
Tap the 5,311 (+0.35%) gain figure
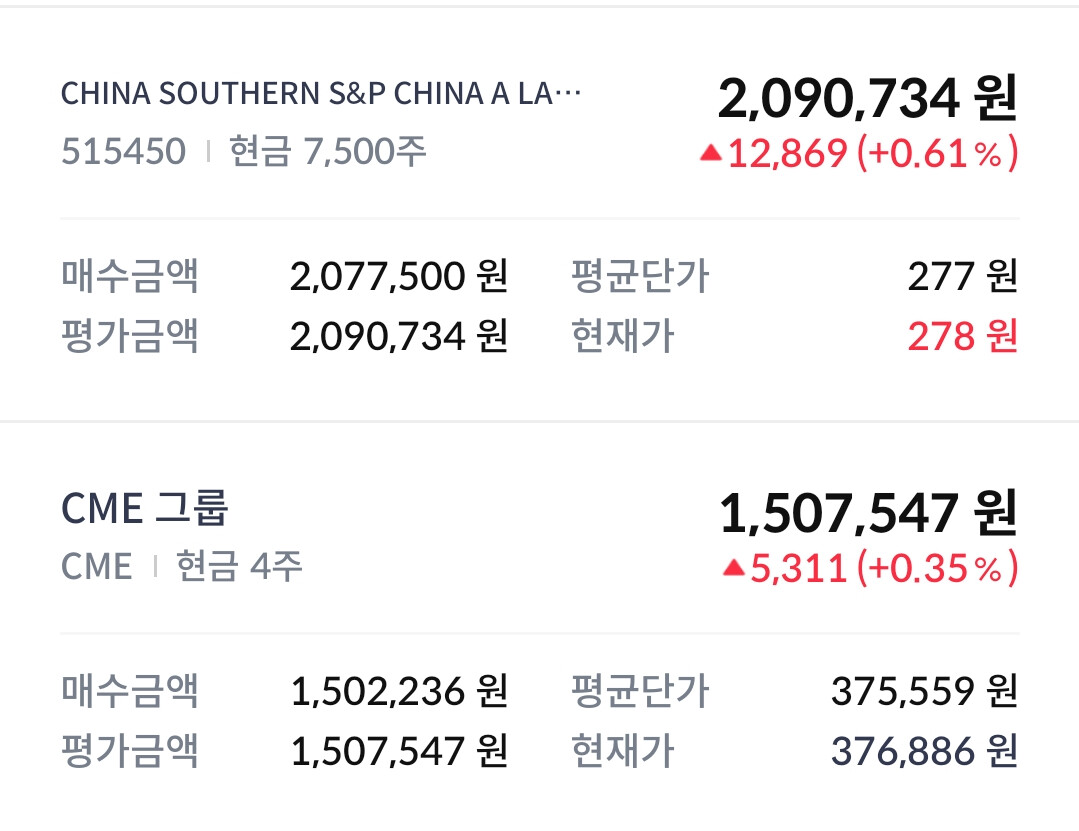pyautogui.click(x=884, y=569)
